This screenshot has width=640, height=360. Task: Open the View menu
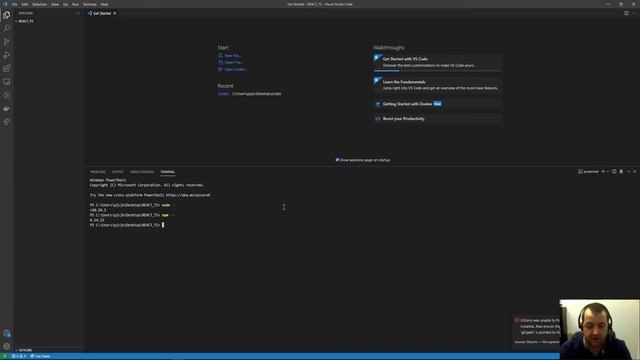[55, 4]
